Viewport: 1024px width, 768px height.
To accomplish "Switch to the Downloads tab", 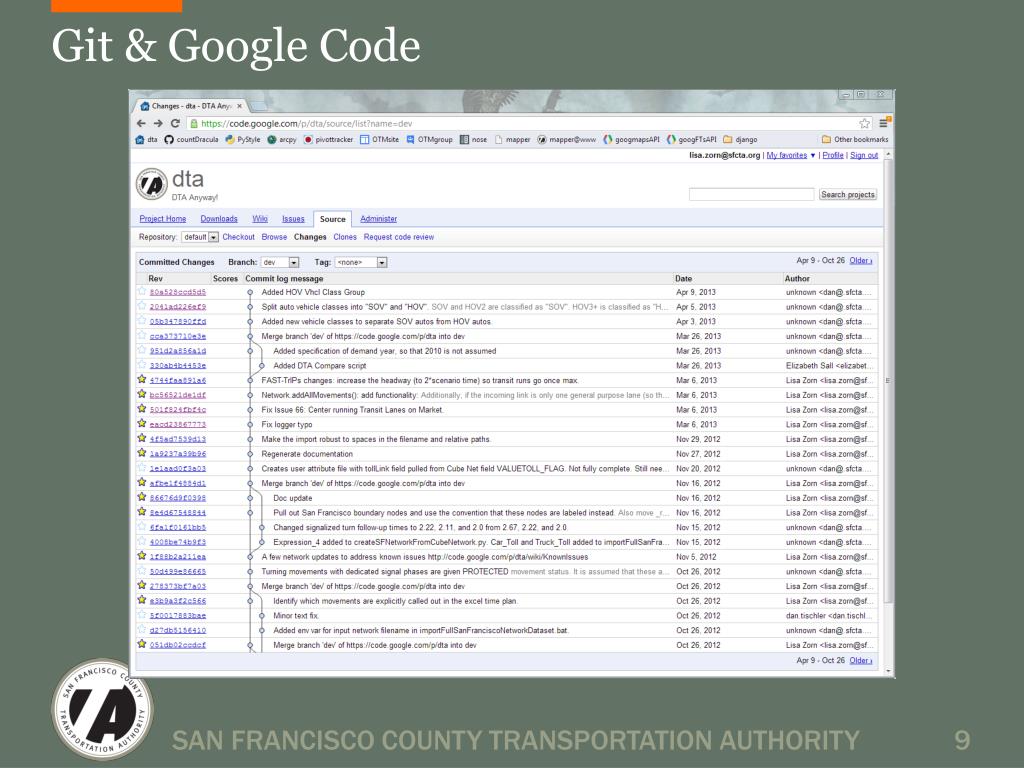I will (x=219, y=219).
